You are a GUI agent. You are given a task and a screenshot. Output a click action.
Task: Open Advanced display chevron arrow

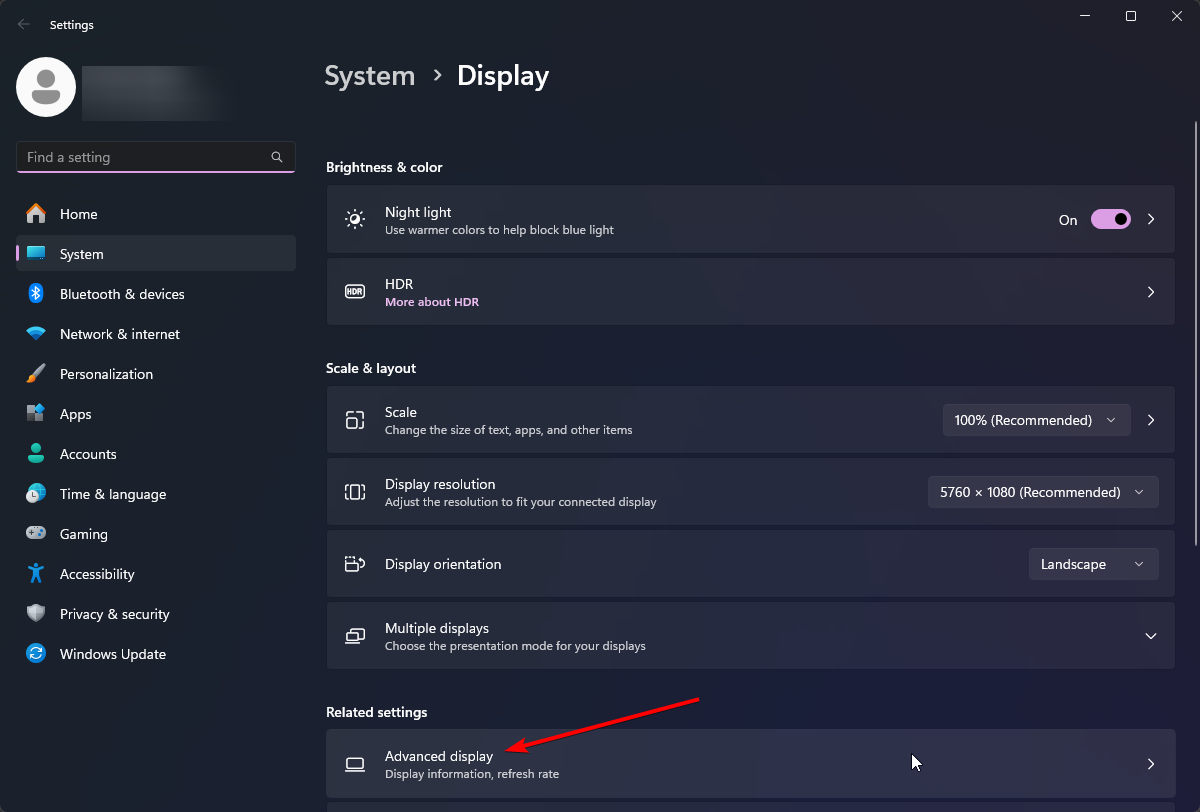pyautogui.click(x=1151, y=764)
